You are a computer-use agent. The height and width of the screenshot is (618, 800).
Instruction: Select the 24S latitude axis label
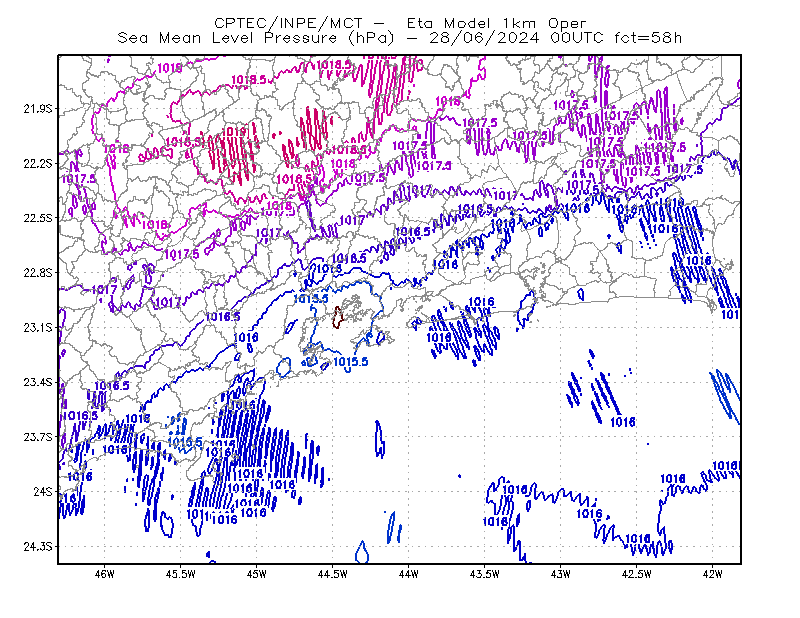coord(43,491)
